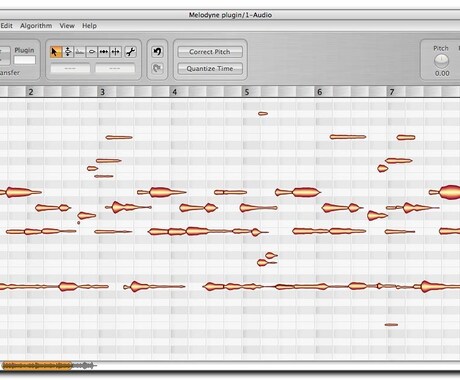Click the first note value field under tools
The width and height of the screenshot is (460, 380).
click(70, 68)
